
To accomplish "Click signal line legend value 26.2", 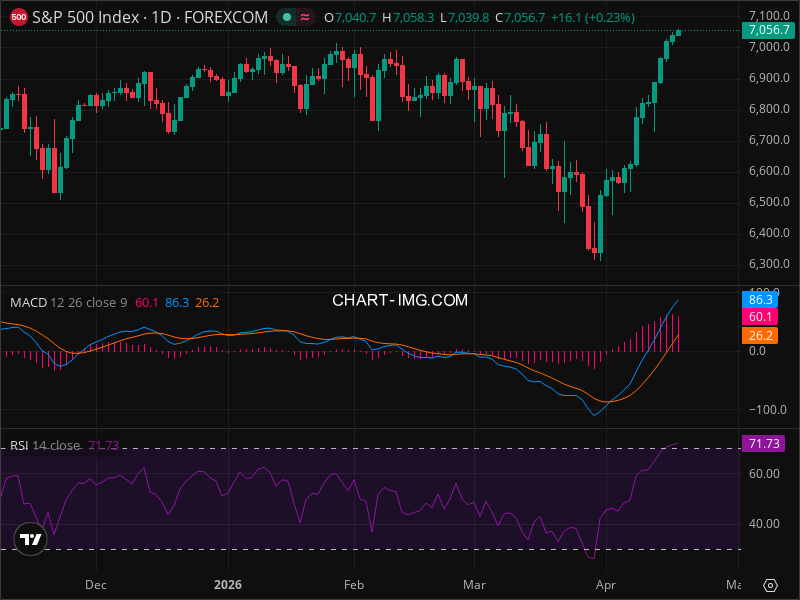I will (x=207, y=303).
